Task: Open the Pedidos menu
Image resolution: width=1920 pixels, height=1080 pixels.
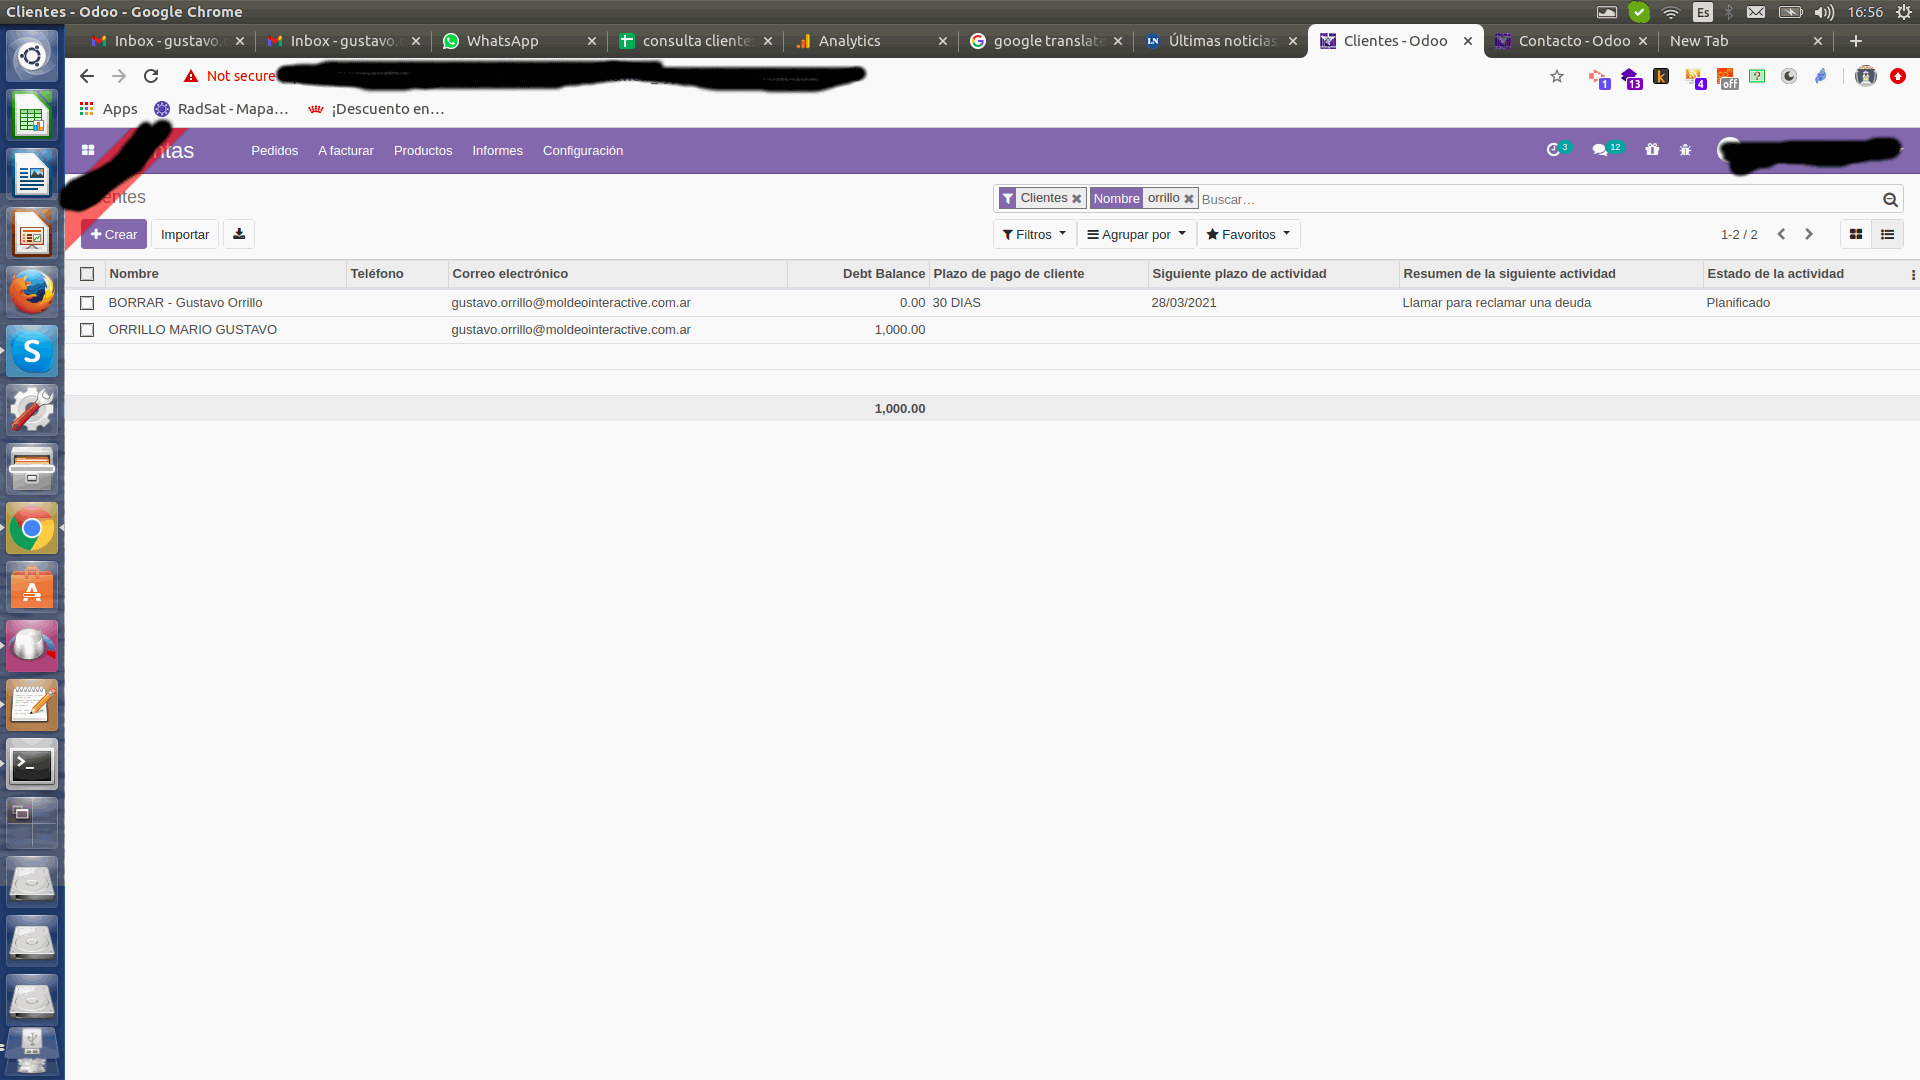Action: (x=274, y=151)
